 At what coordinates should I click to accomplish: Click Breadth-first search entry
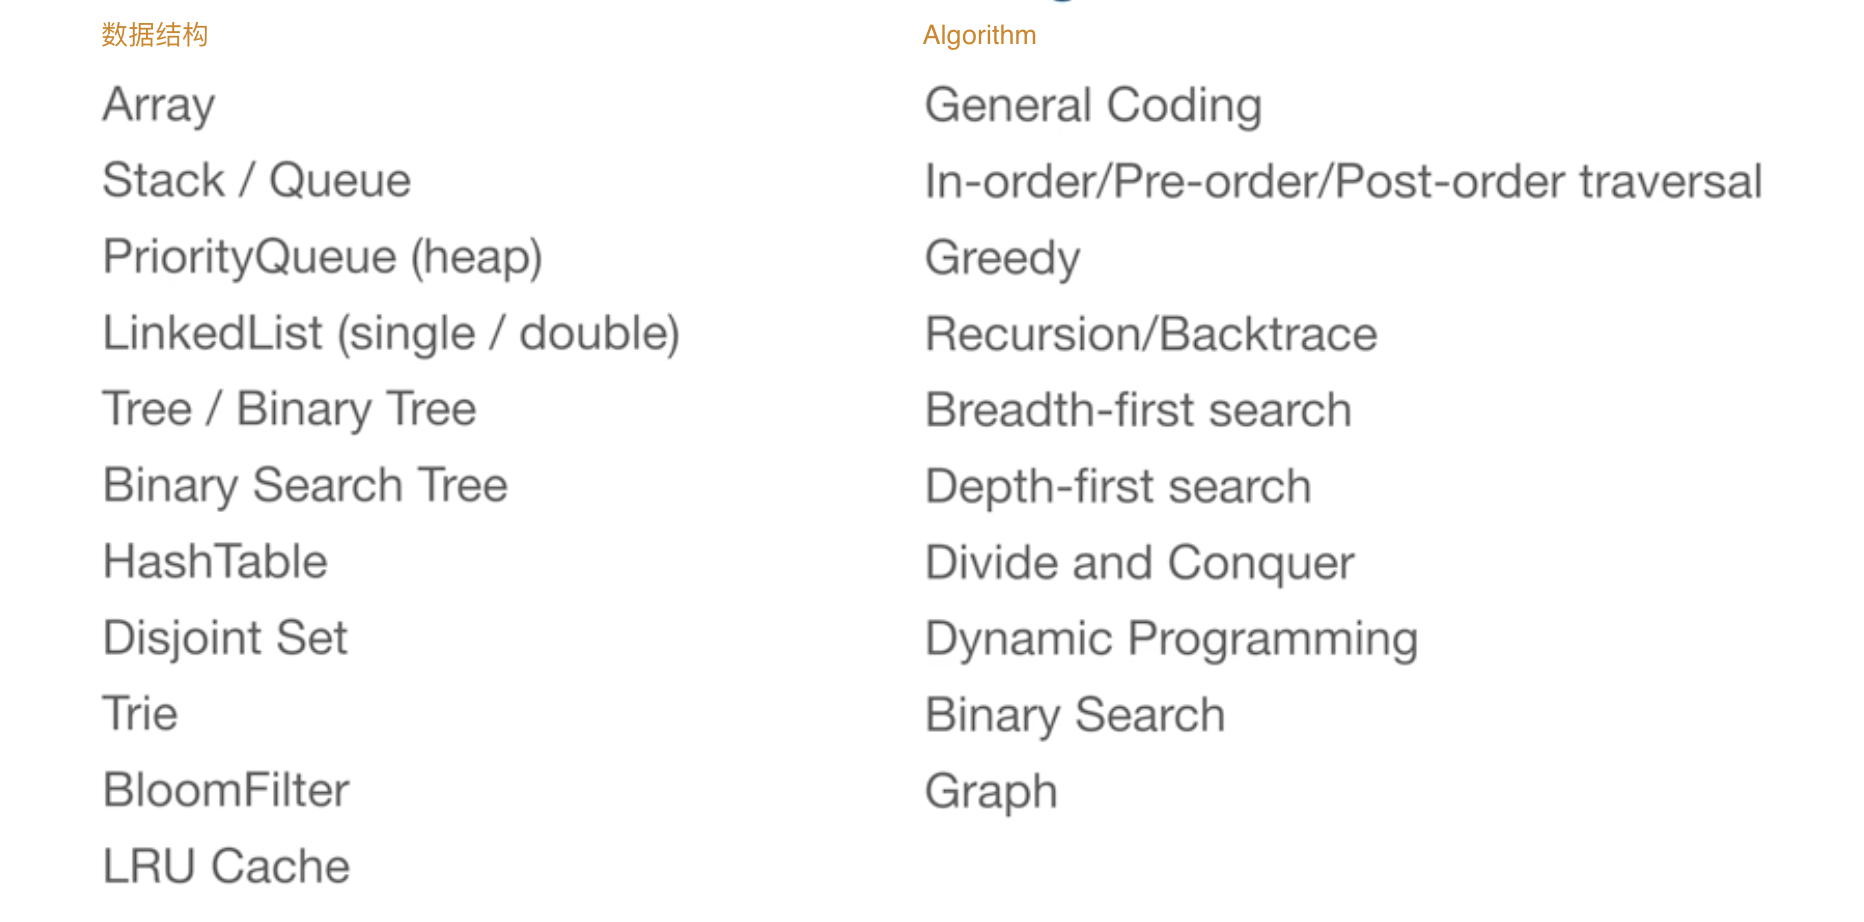pos(1138,410)
